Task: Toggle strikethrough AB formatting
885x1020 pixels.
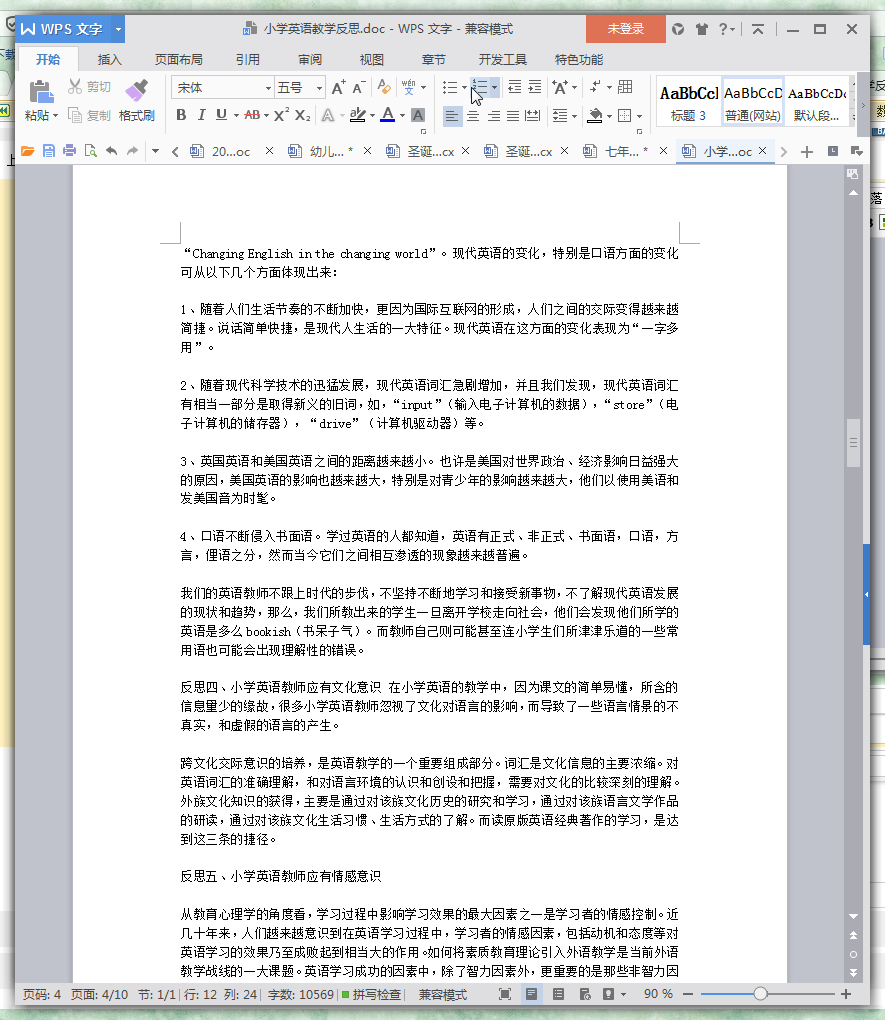Action: pyautogui.click(x=252, y=115)
